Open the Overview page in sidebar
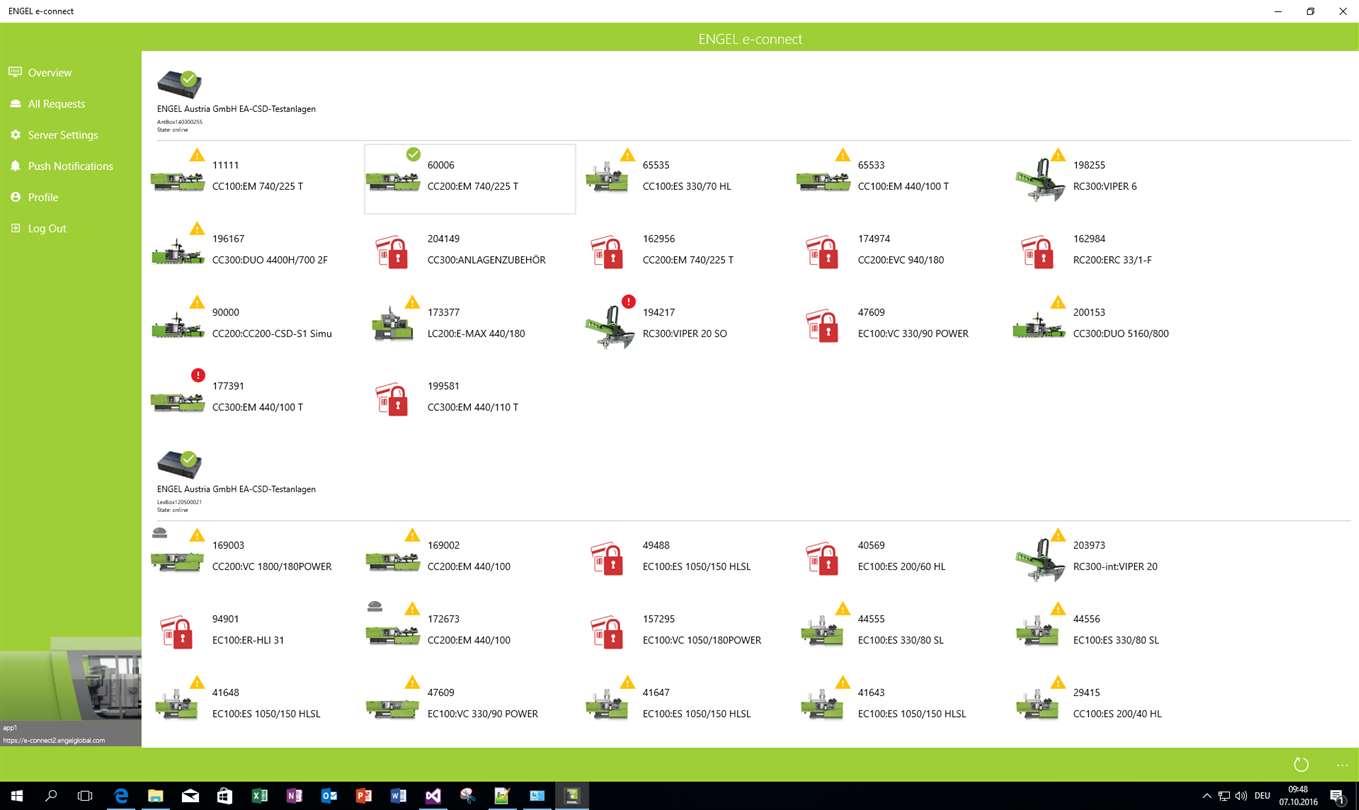Screen dimensions: 1359x810 tap(50, 73)
